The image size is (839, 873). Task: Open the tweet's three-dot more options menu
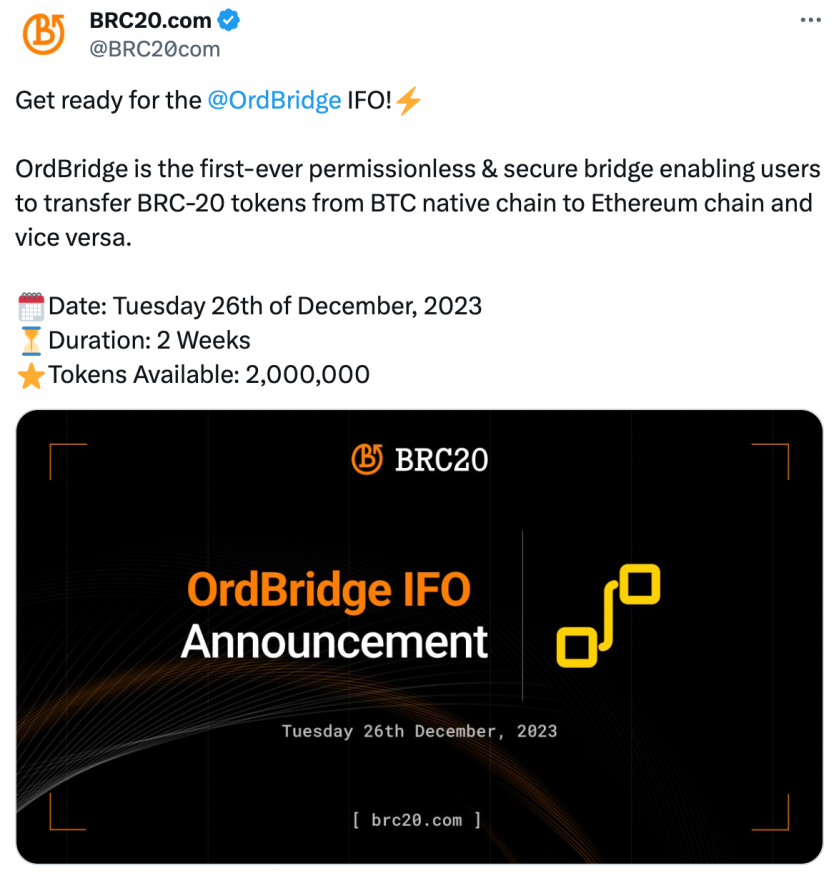(812, 20)
